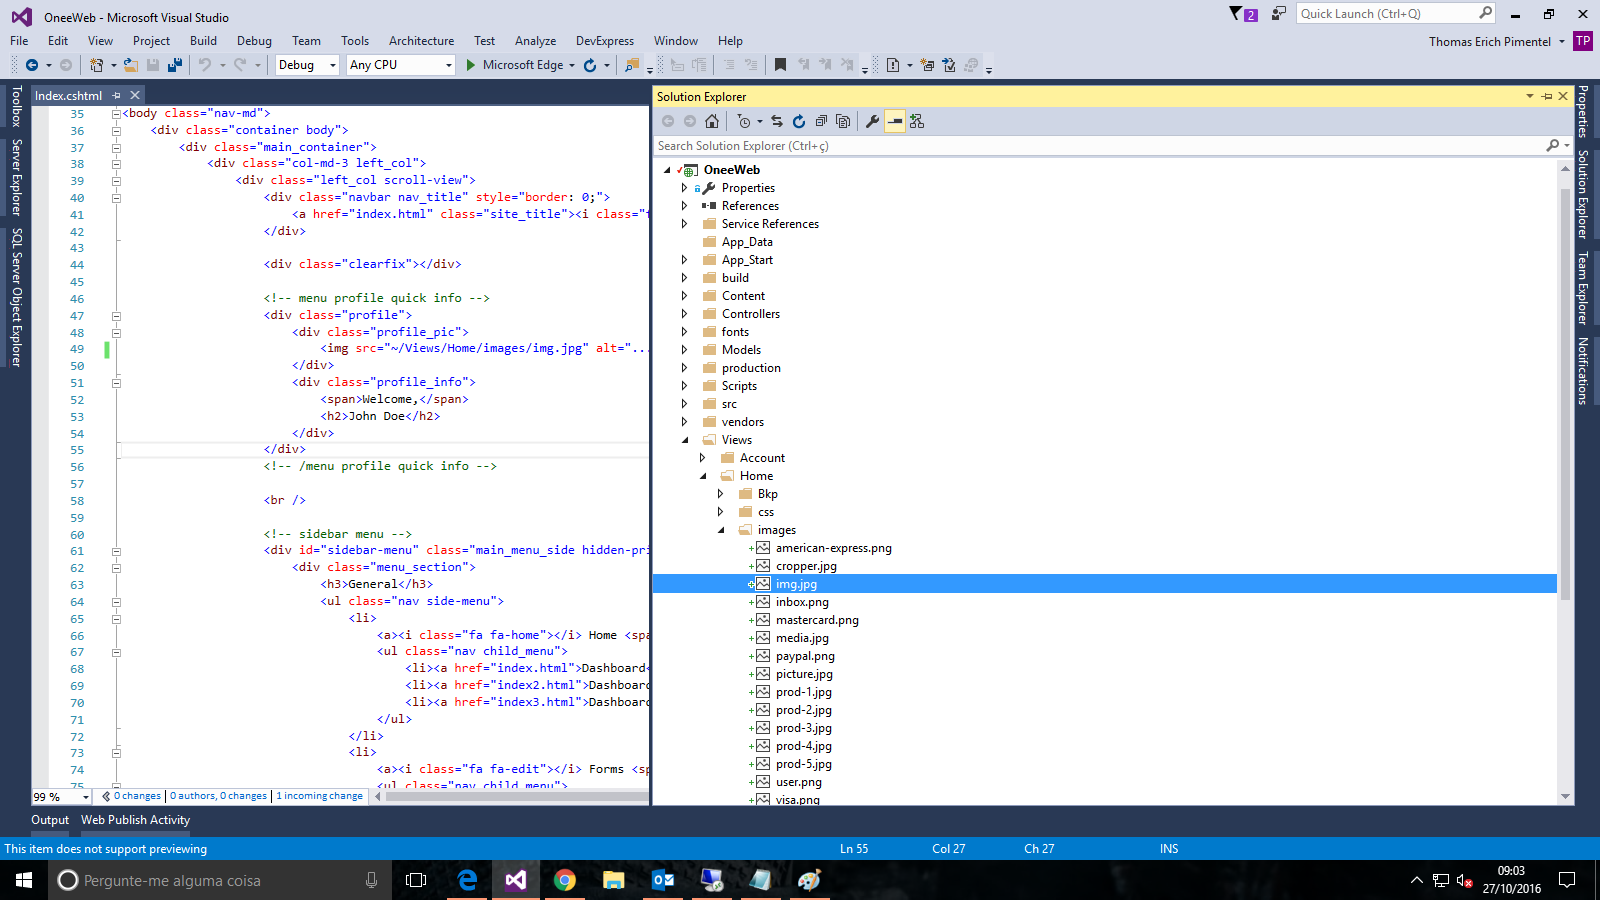Viewport: 1600px width, 900px height.
Task: Click the Refresh browser toolbar icon
Action: click(x=590, y=65)
